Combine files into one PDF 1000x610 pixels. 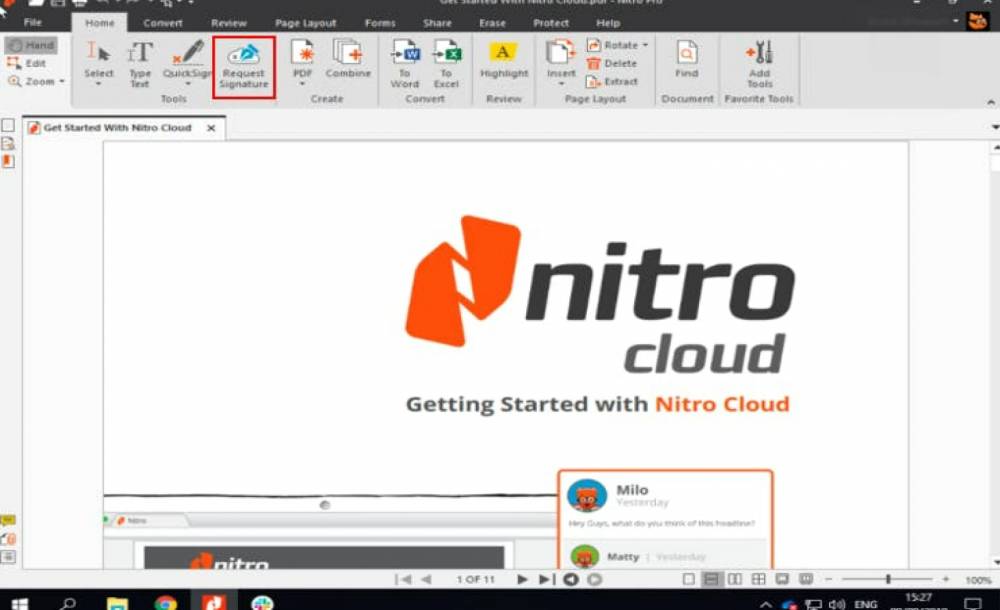point(348,59)
